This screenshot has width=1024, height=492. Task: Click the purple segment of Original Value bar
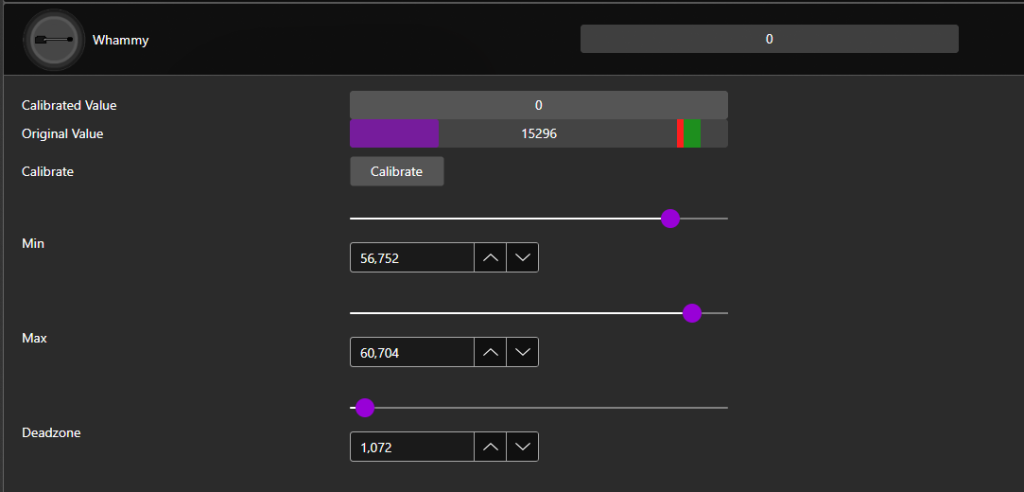coord(394,134)
